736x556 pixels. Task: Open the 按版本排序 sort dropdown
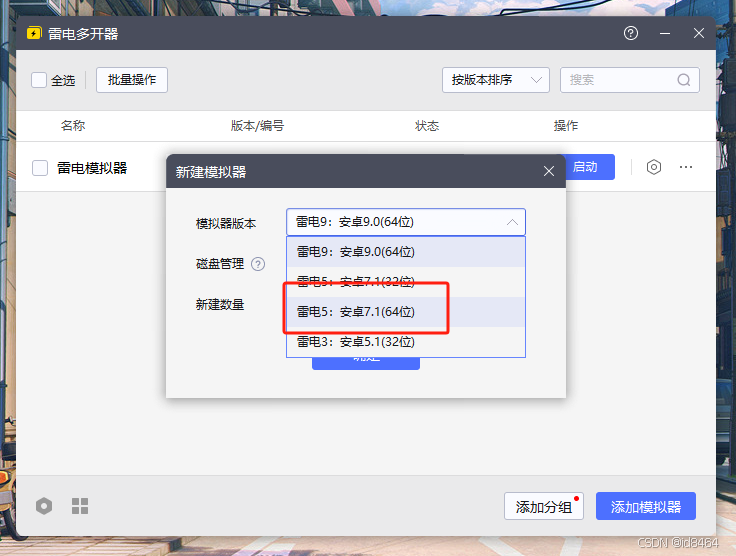coord(496,80)
